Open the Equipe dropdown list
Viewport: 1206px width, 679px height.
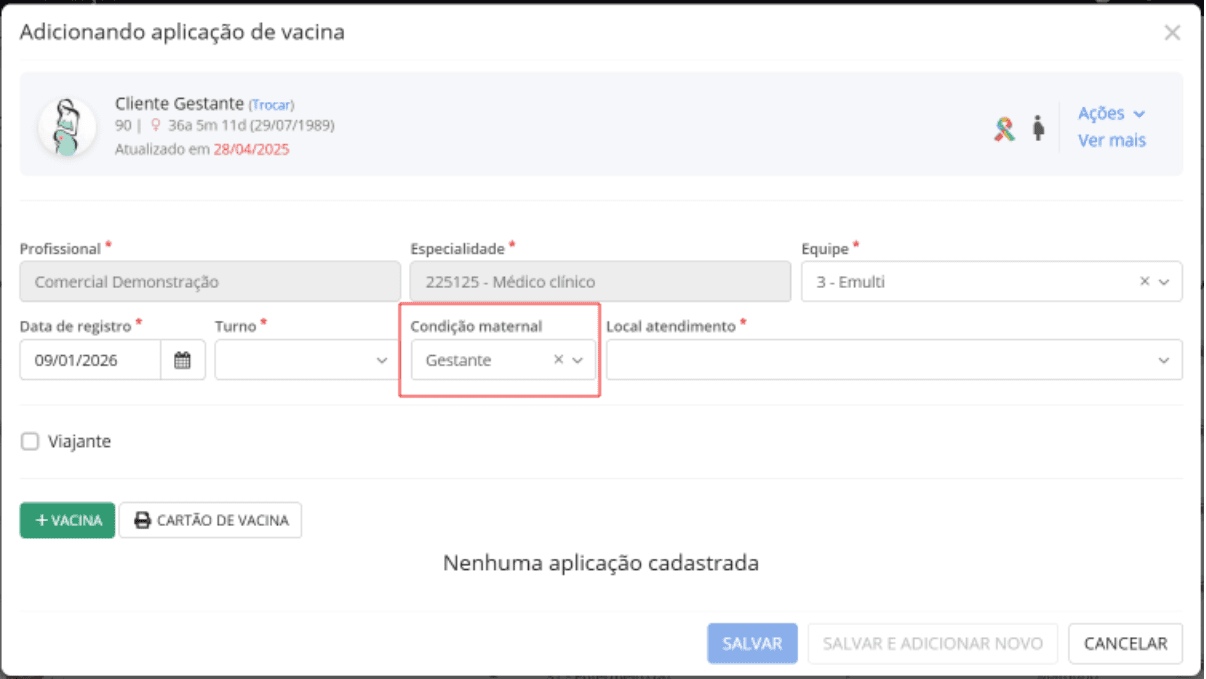coord(1164,282)
